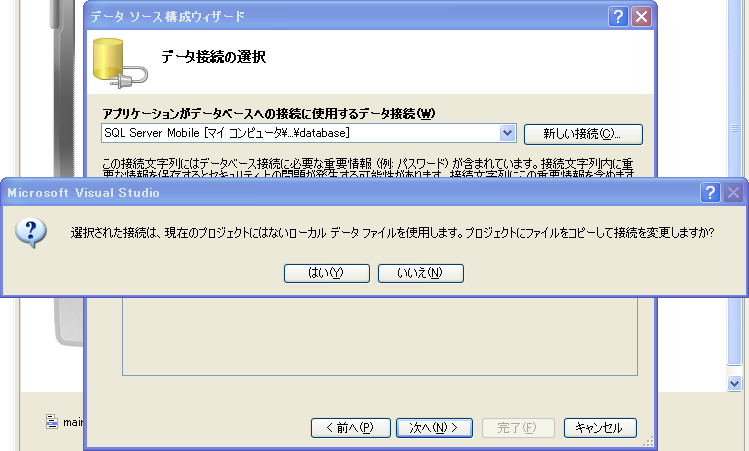Click the いいえ(N) button

pos(420,273)
